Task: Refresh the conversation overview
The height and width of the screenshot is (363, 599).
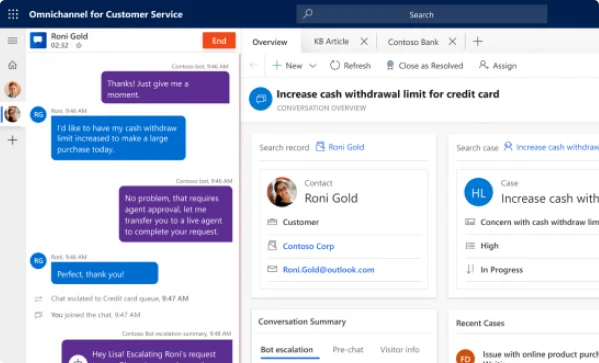Action: tap(350, 66)
